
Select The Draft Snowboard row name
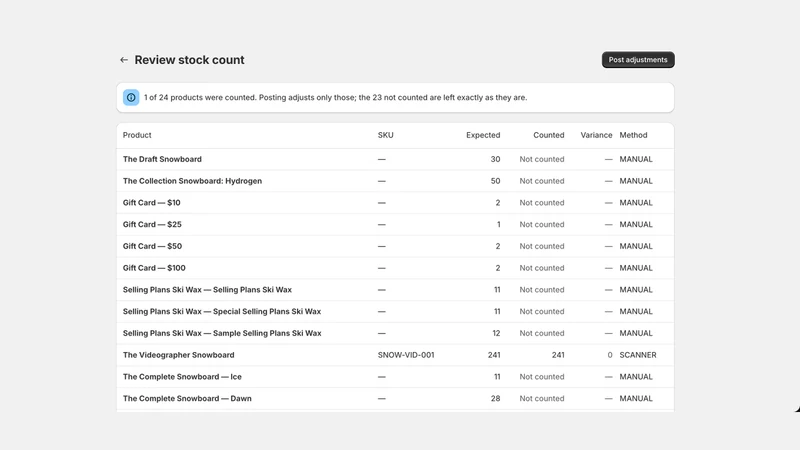[162, 159]
